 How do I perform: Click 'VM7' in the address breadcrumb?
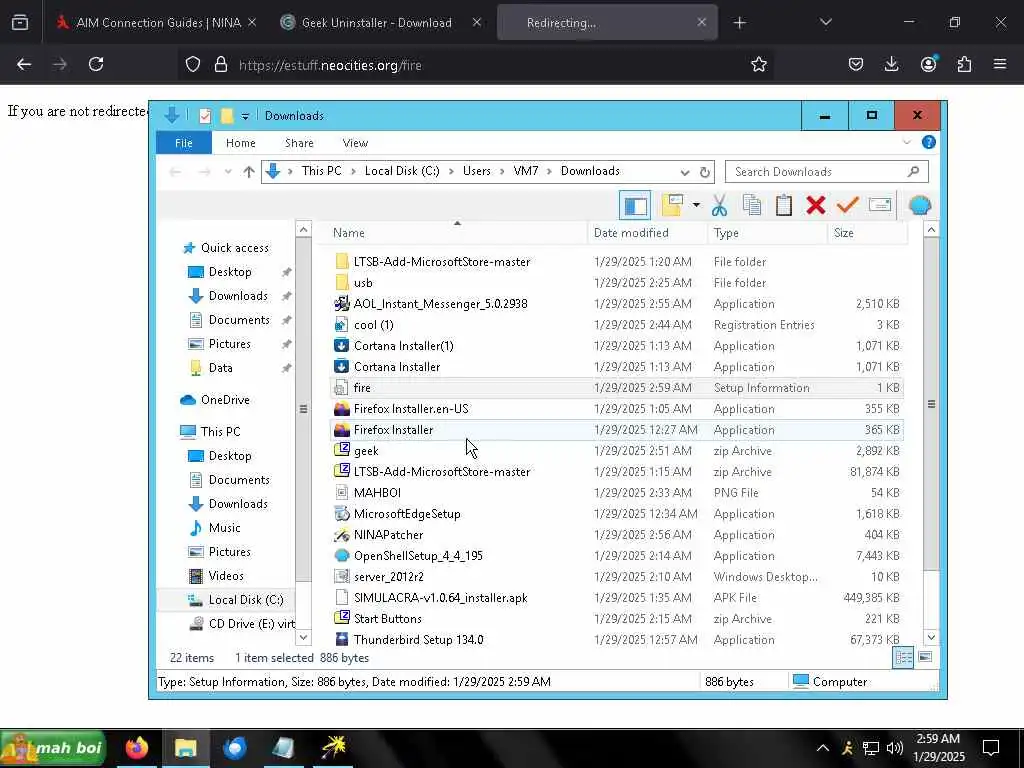(x=526, y=171)
